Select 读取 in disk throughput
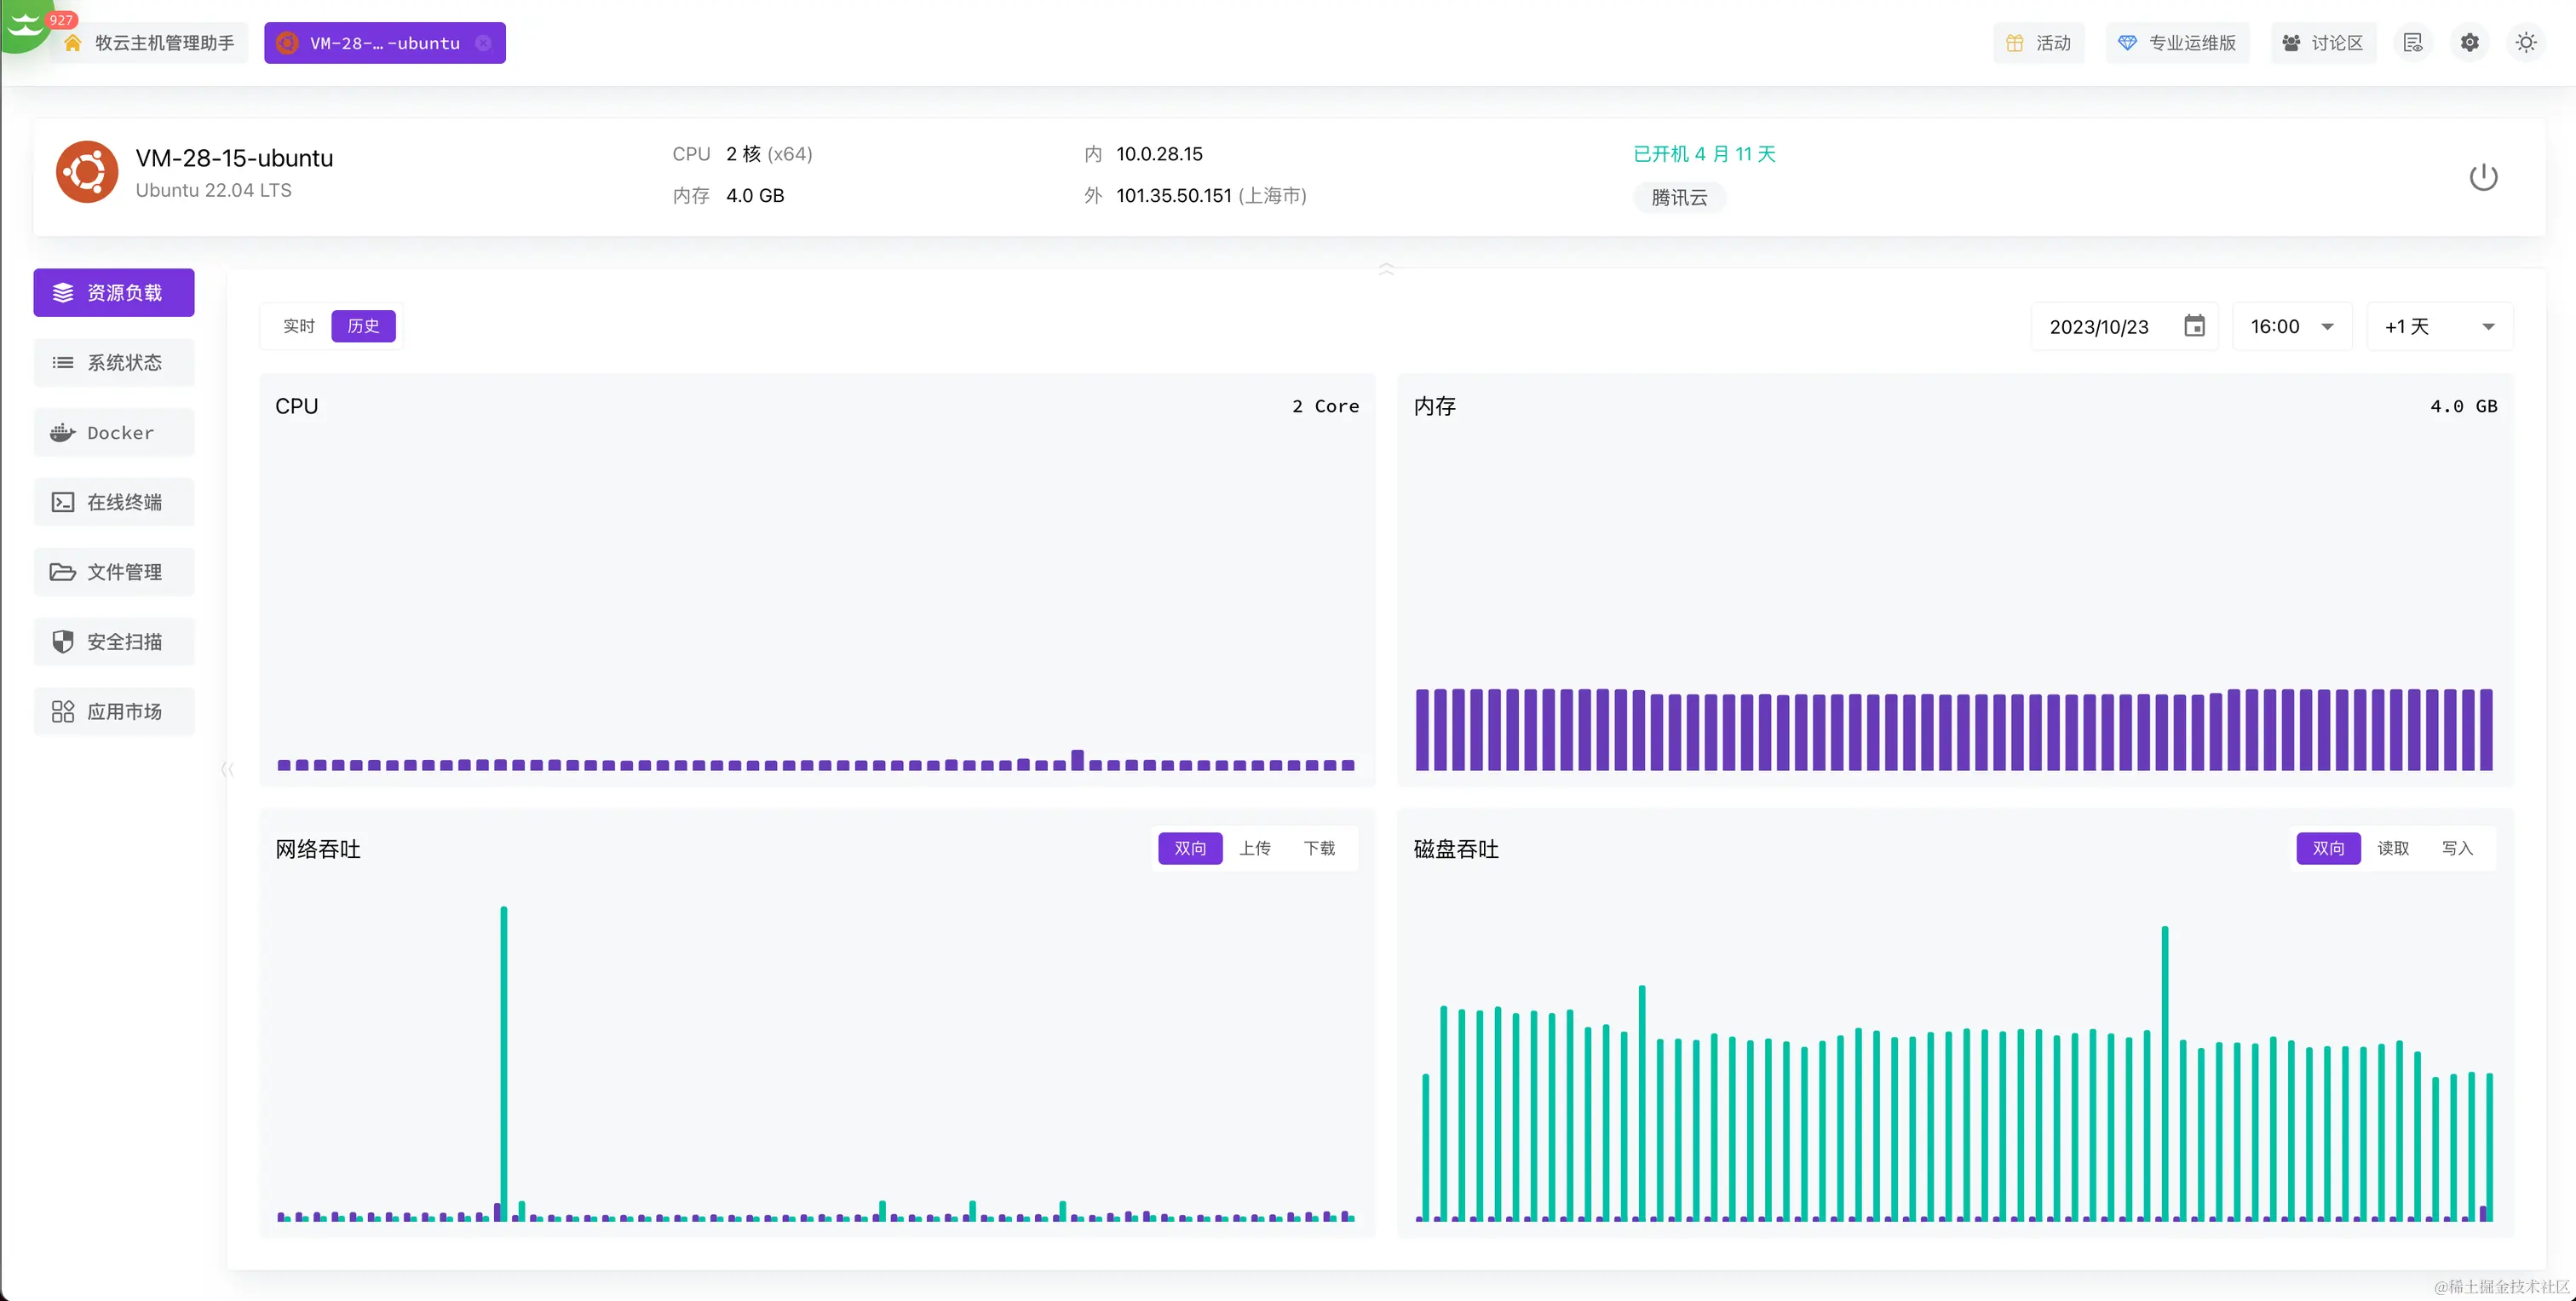 pyautogui.click(x=2392, y=848)
